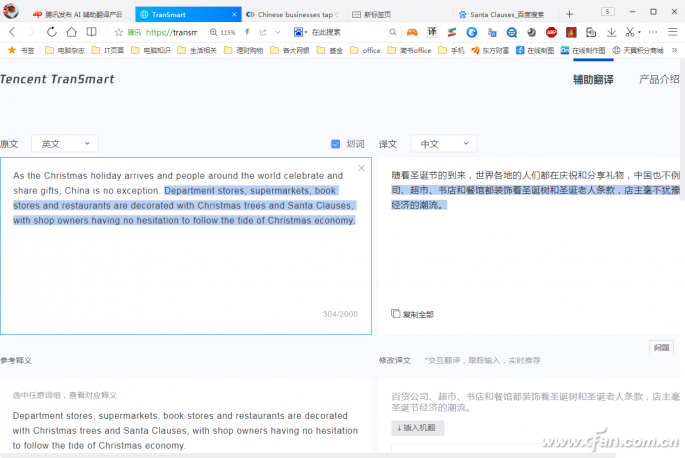Open a new tab with plus button
The image size is (685, 458).
[x=569, y=14]
